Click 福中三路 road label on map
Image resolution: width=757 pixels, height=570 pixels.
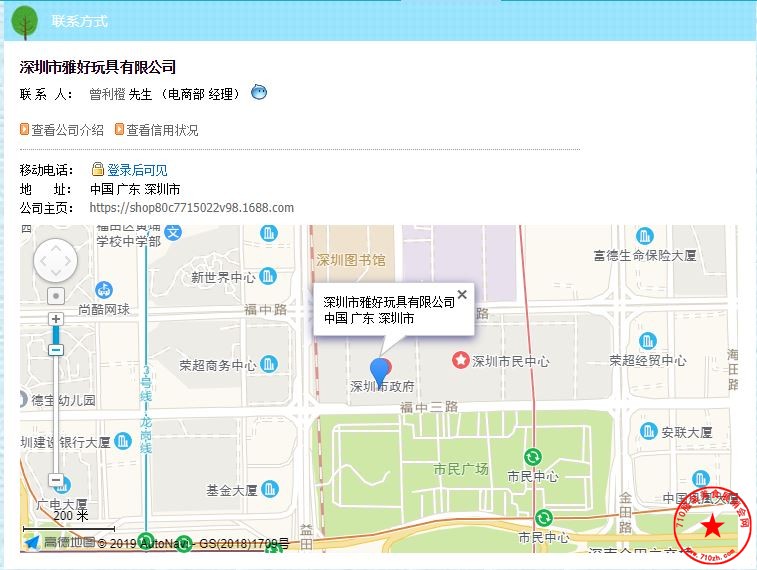tap(429, 407)
